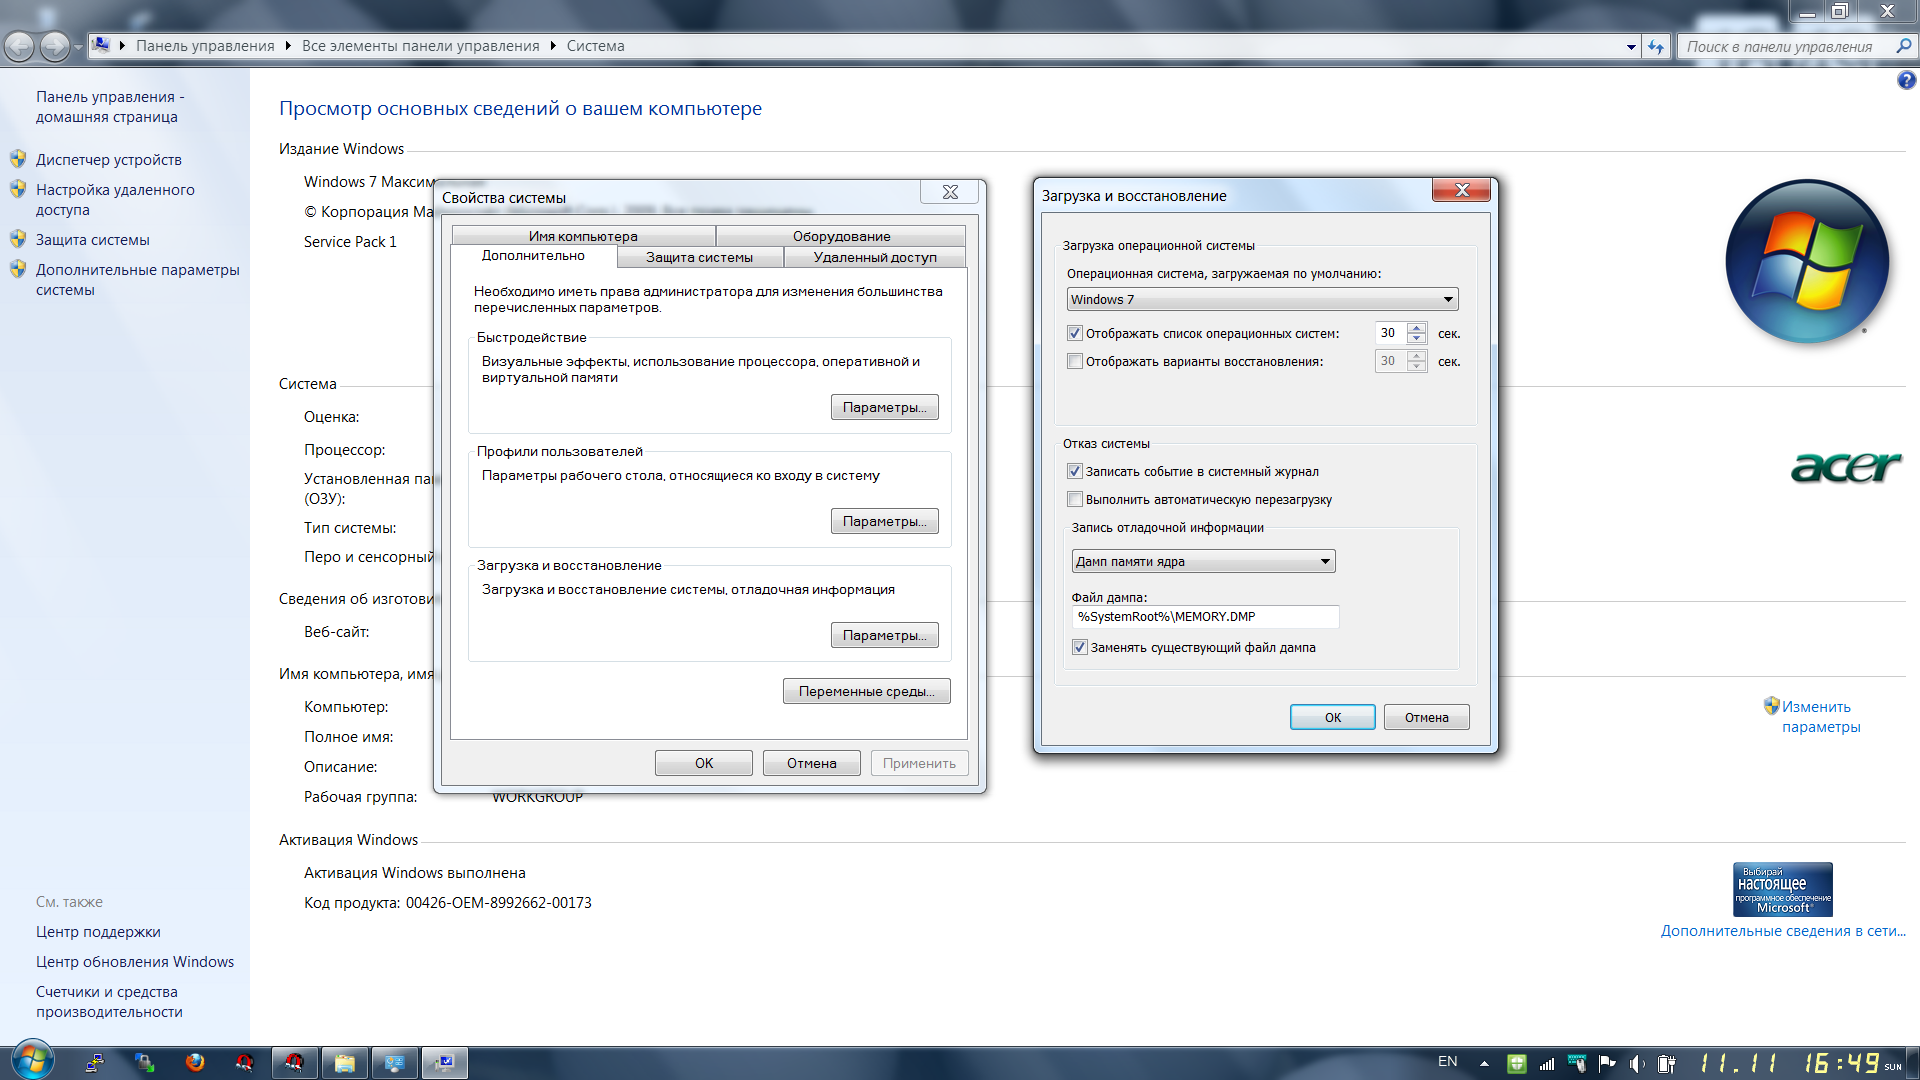Click Отмена in Свойства системы dialog
1920x1080 pixels.
coord(811,763)
